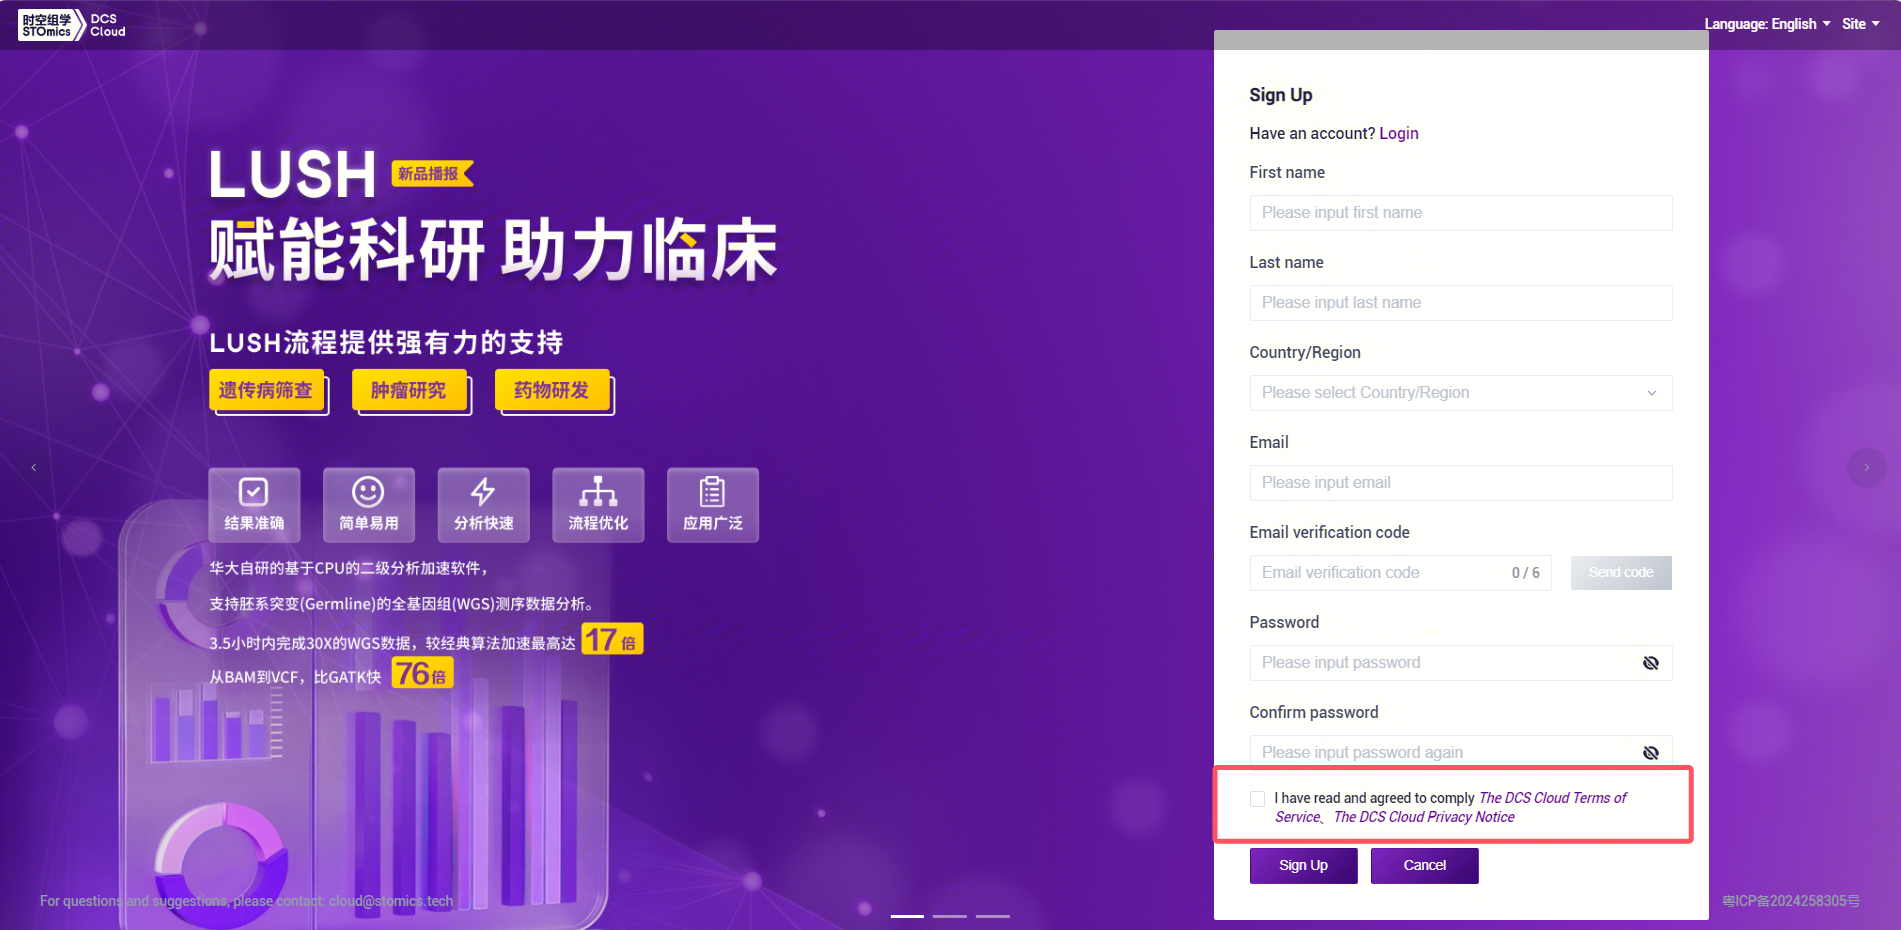Go to previous banner slide arrow
This screenshot has width=1901, height=930.
coord(34,467)
